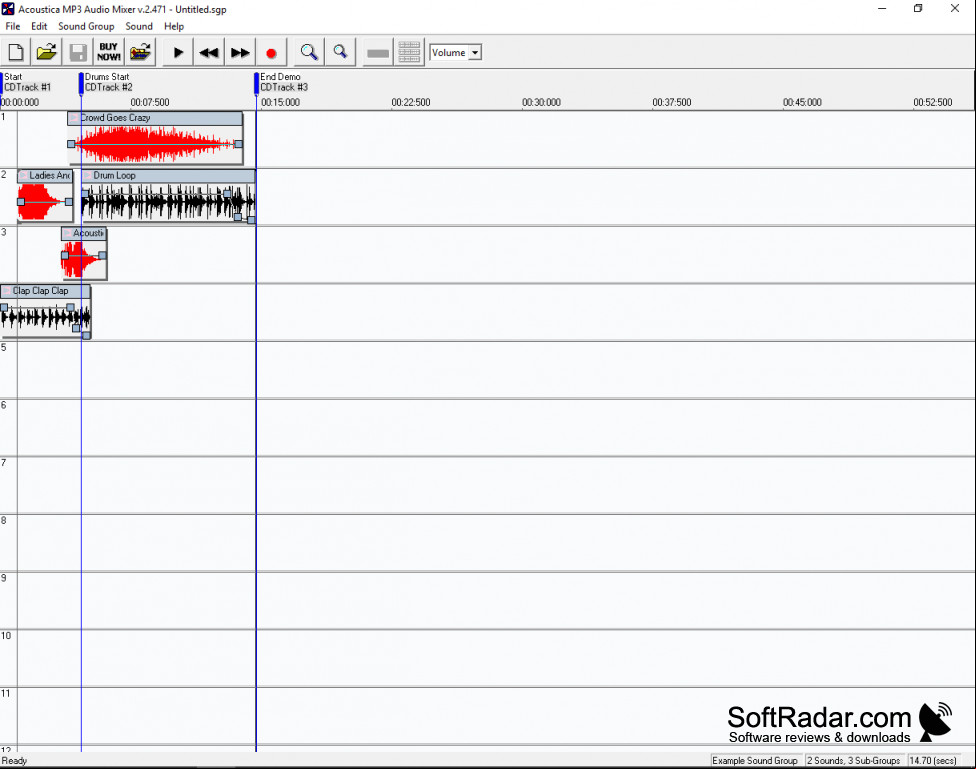Click the Clap Clap Clap waveform
This screenshot has width=976, height=769.
pyautogui.click(x=45, y=318)
